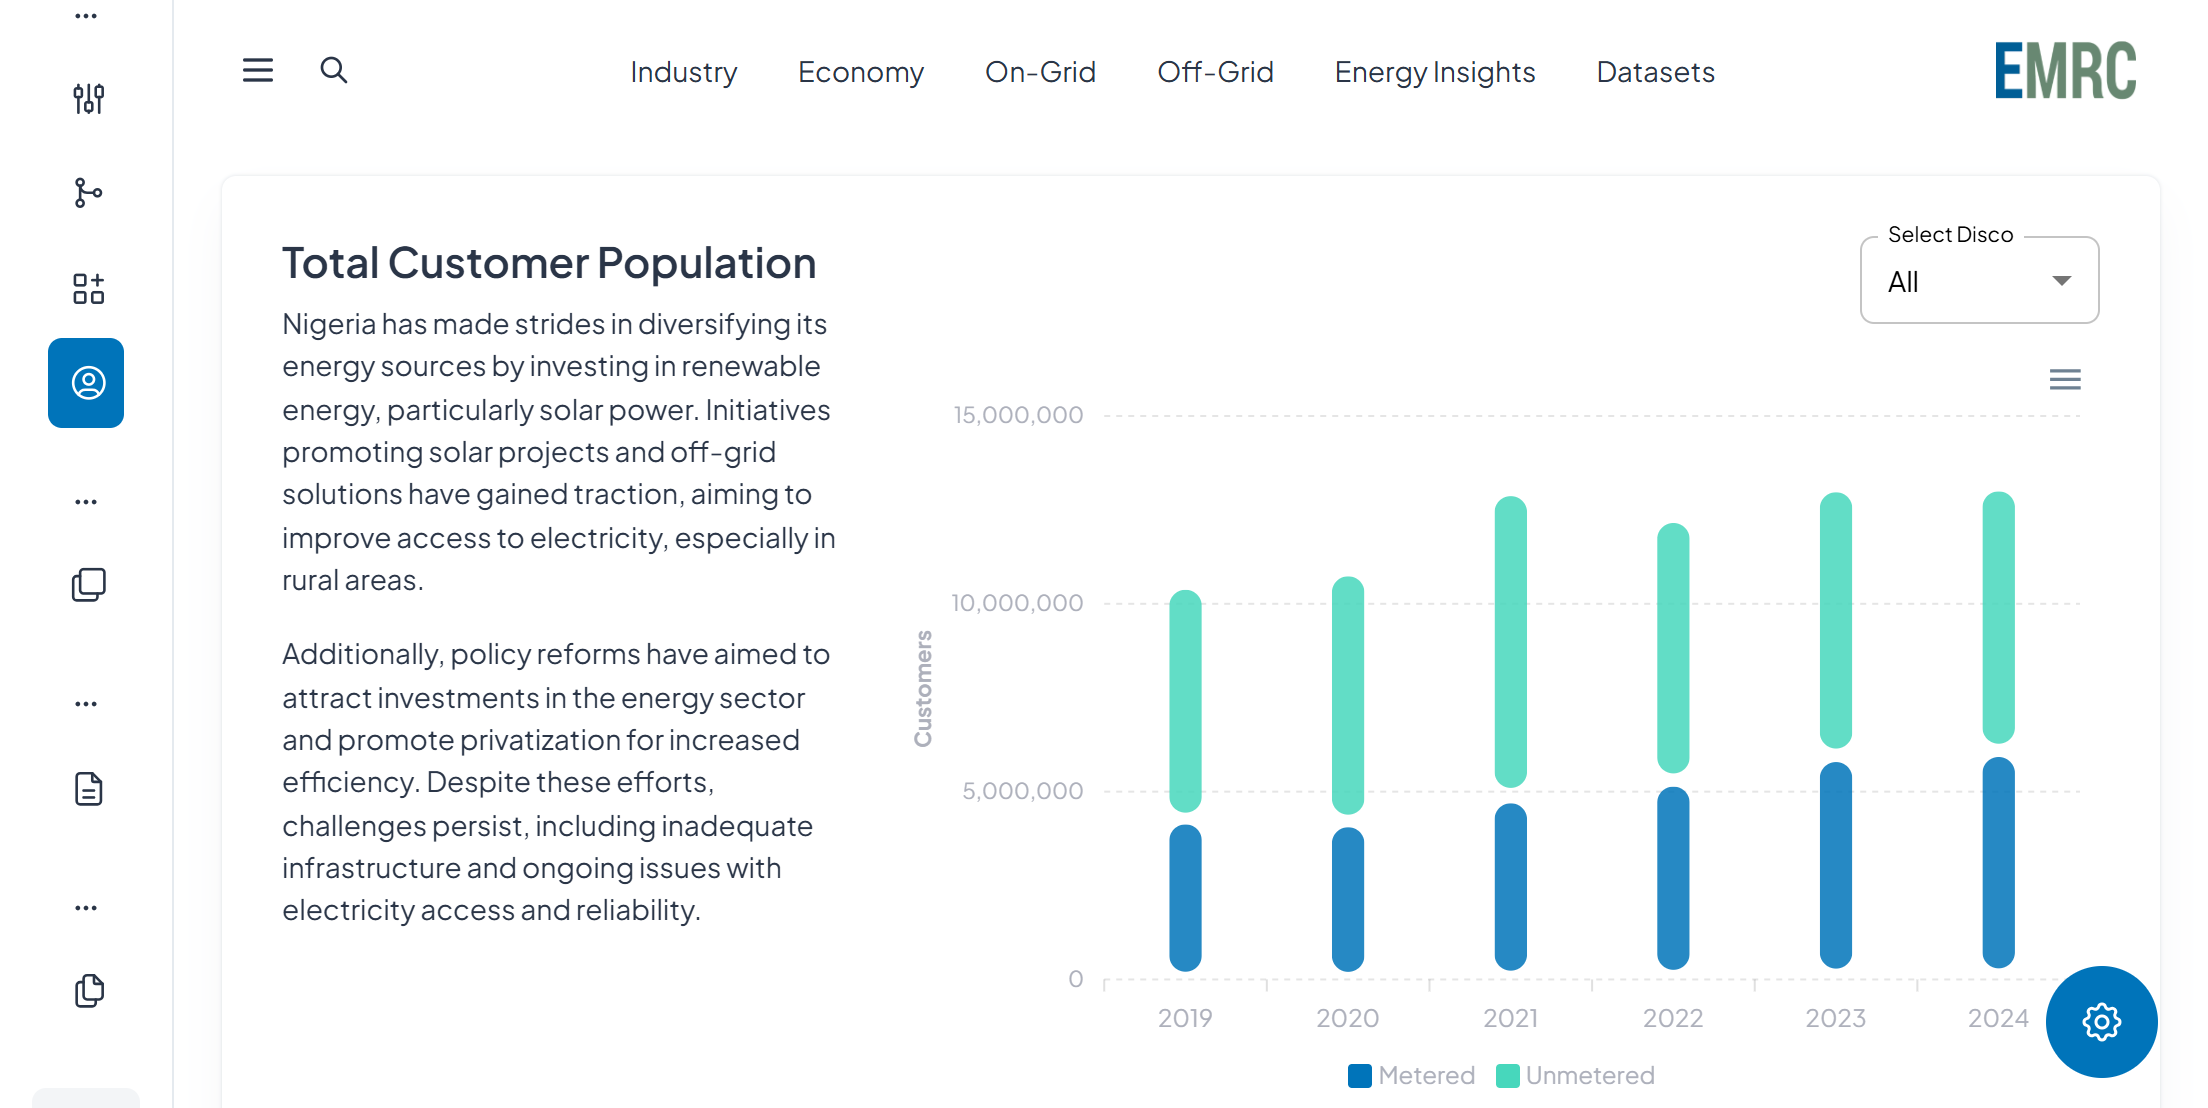
Task: Click the 2019 Metered blue bar
Action: click(1185, 898)
